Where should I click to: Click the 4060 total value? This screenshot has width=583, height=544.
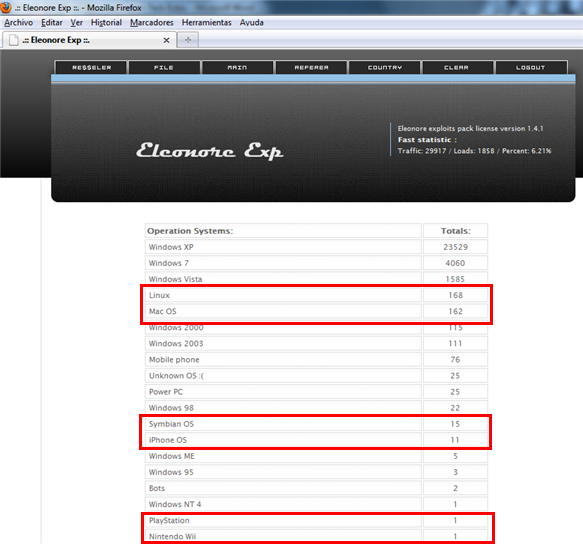click(x=455, y=263)
